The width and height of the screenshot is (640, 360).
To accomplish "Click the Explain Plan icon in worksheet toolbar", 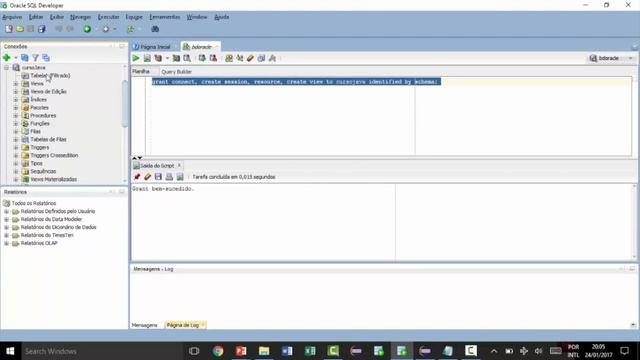I will [x=158, y=58].
